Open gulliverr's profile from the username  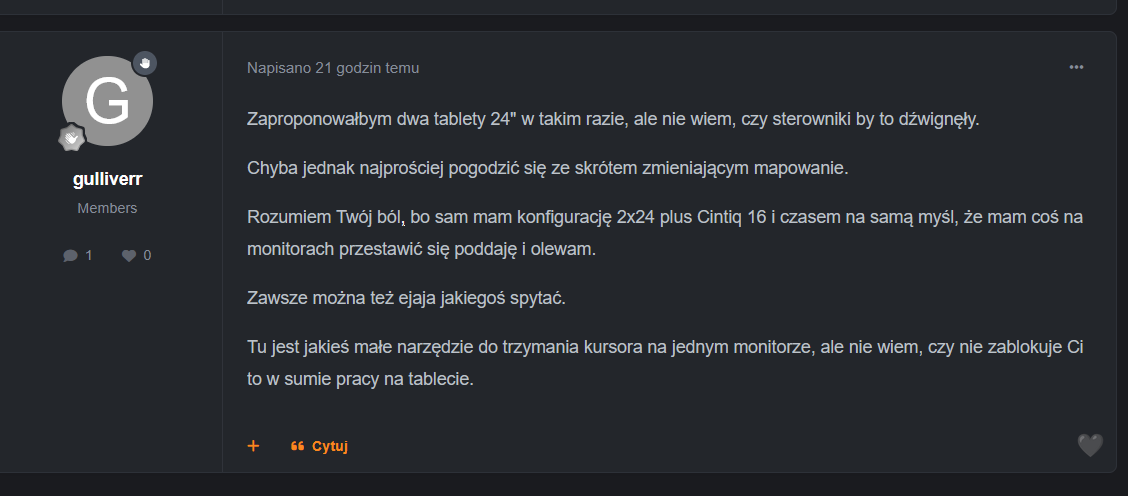click(x=107, y=180)
